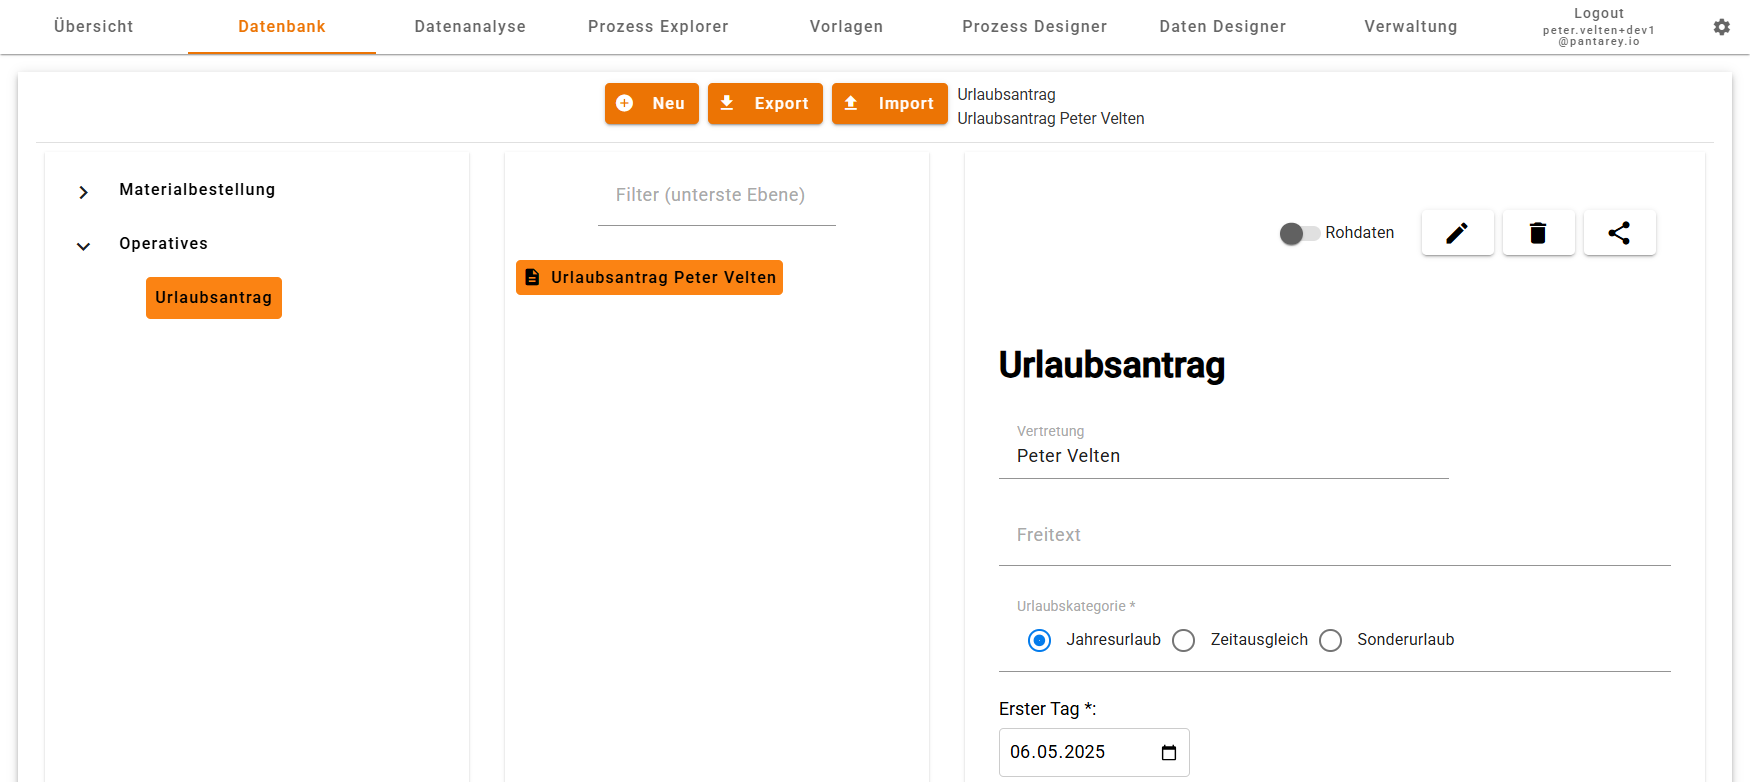Select Urlaubsantrag in the tree
The width and height of the screenshot is (1750, 782).
click(x=213, y=298)
